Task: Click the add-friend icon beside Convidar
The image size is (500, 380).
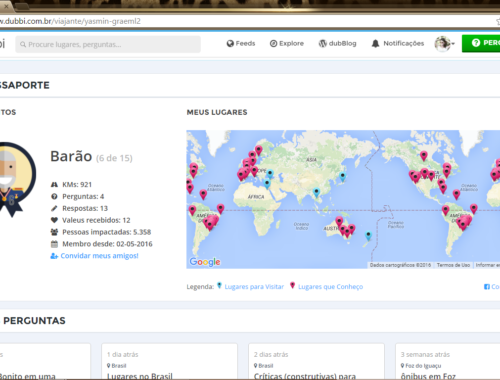Action: point(54,256)
